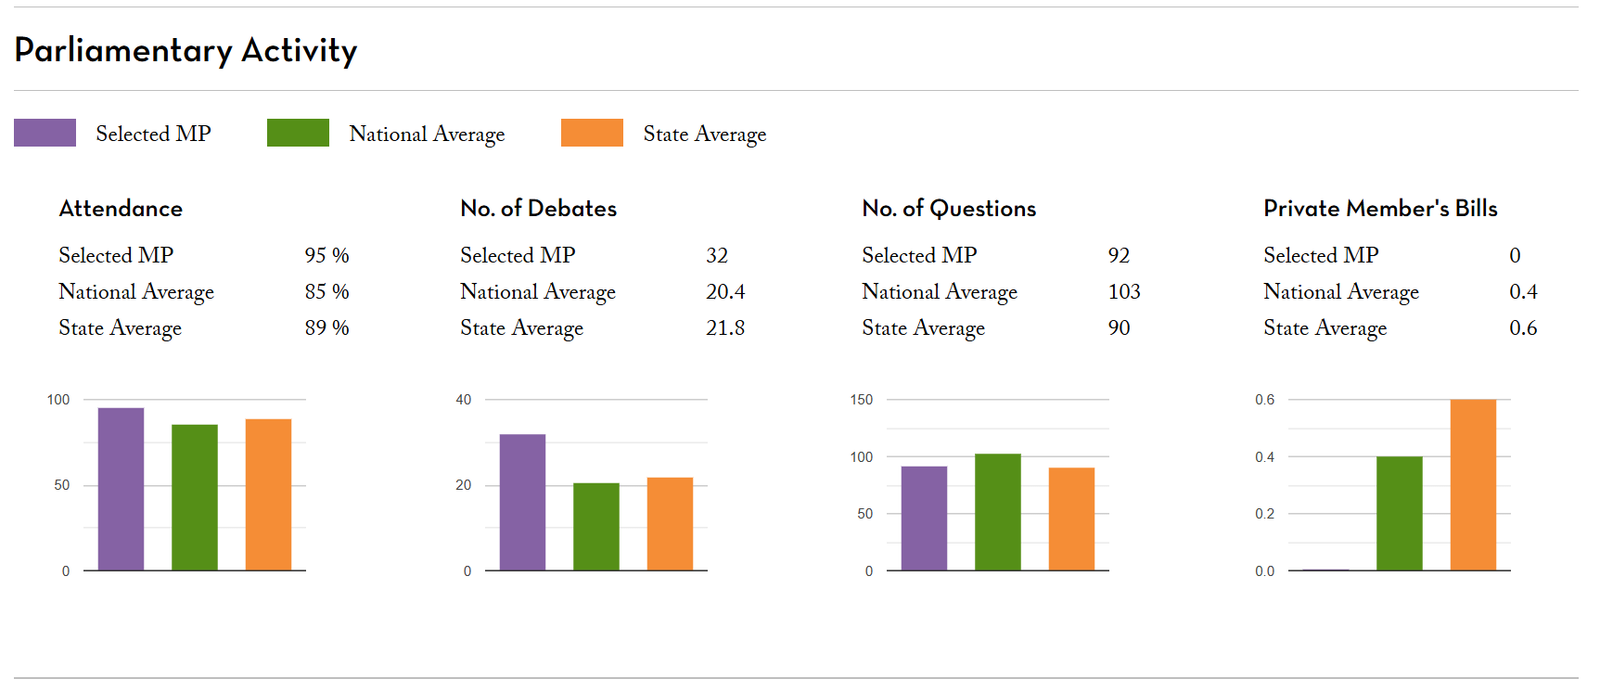Click the Private Member's Bills section title
Image resolution: width=1600 pixels, height=679 pixels.
click(1380, 208)
